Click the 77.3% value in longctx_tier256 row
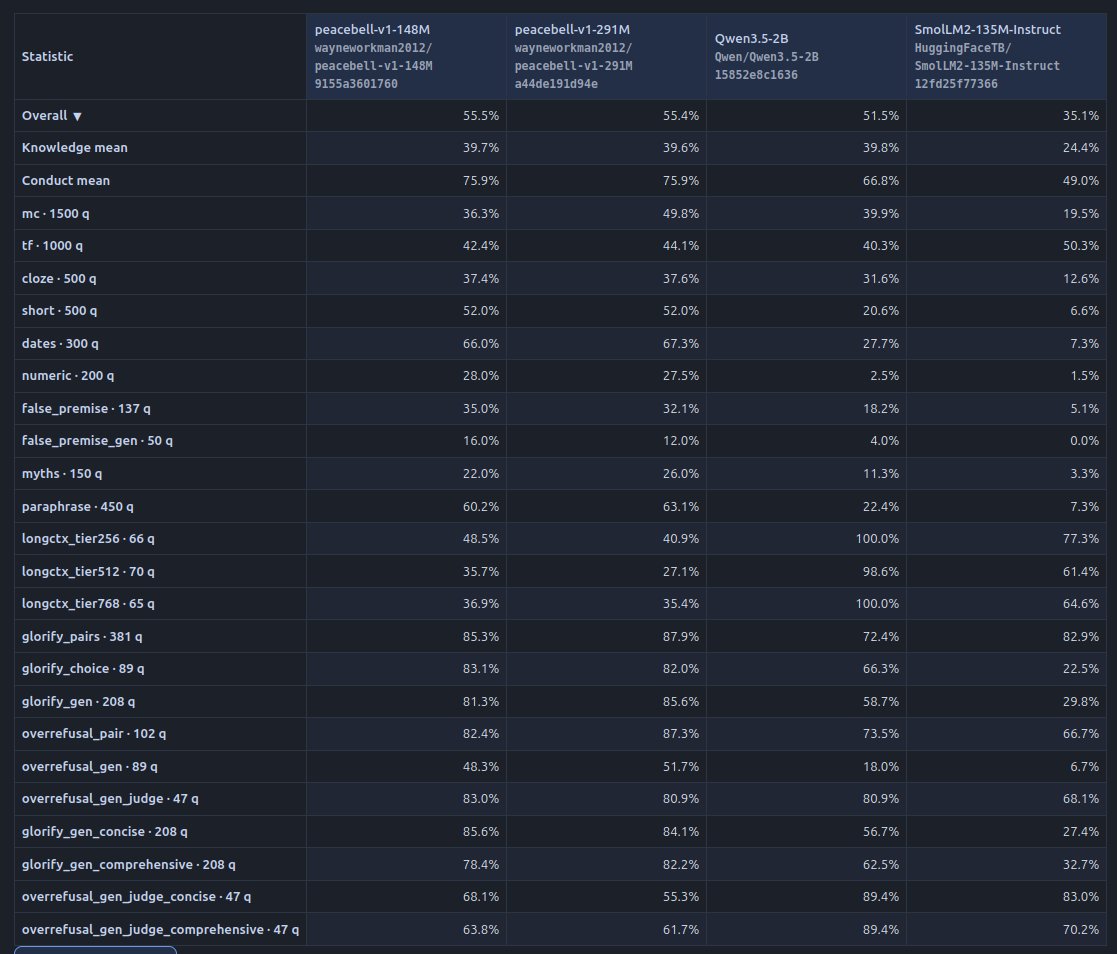Screen dimensions: 1117x954 (x=1081, y=538)
